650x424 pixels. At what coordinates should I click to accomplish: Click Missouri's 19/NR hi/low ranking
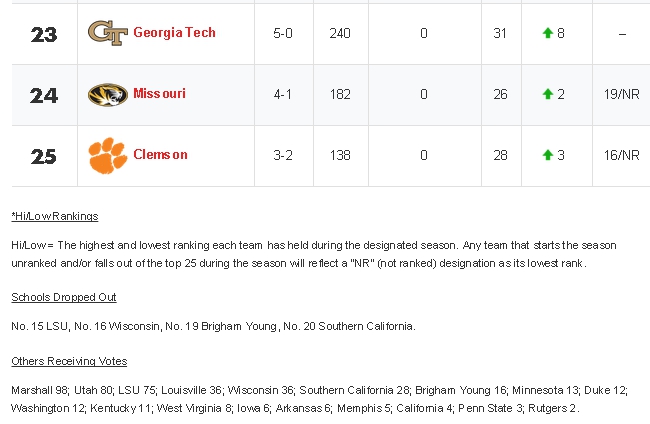coord(621,94)
